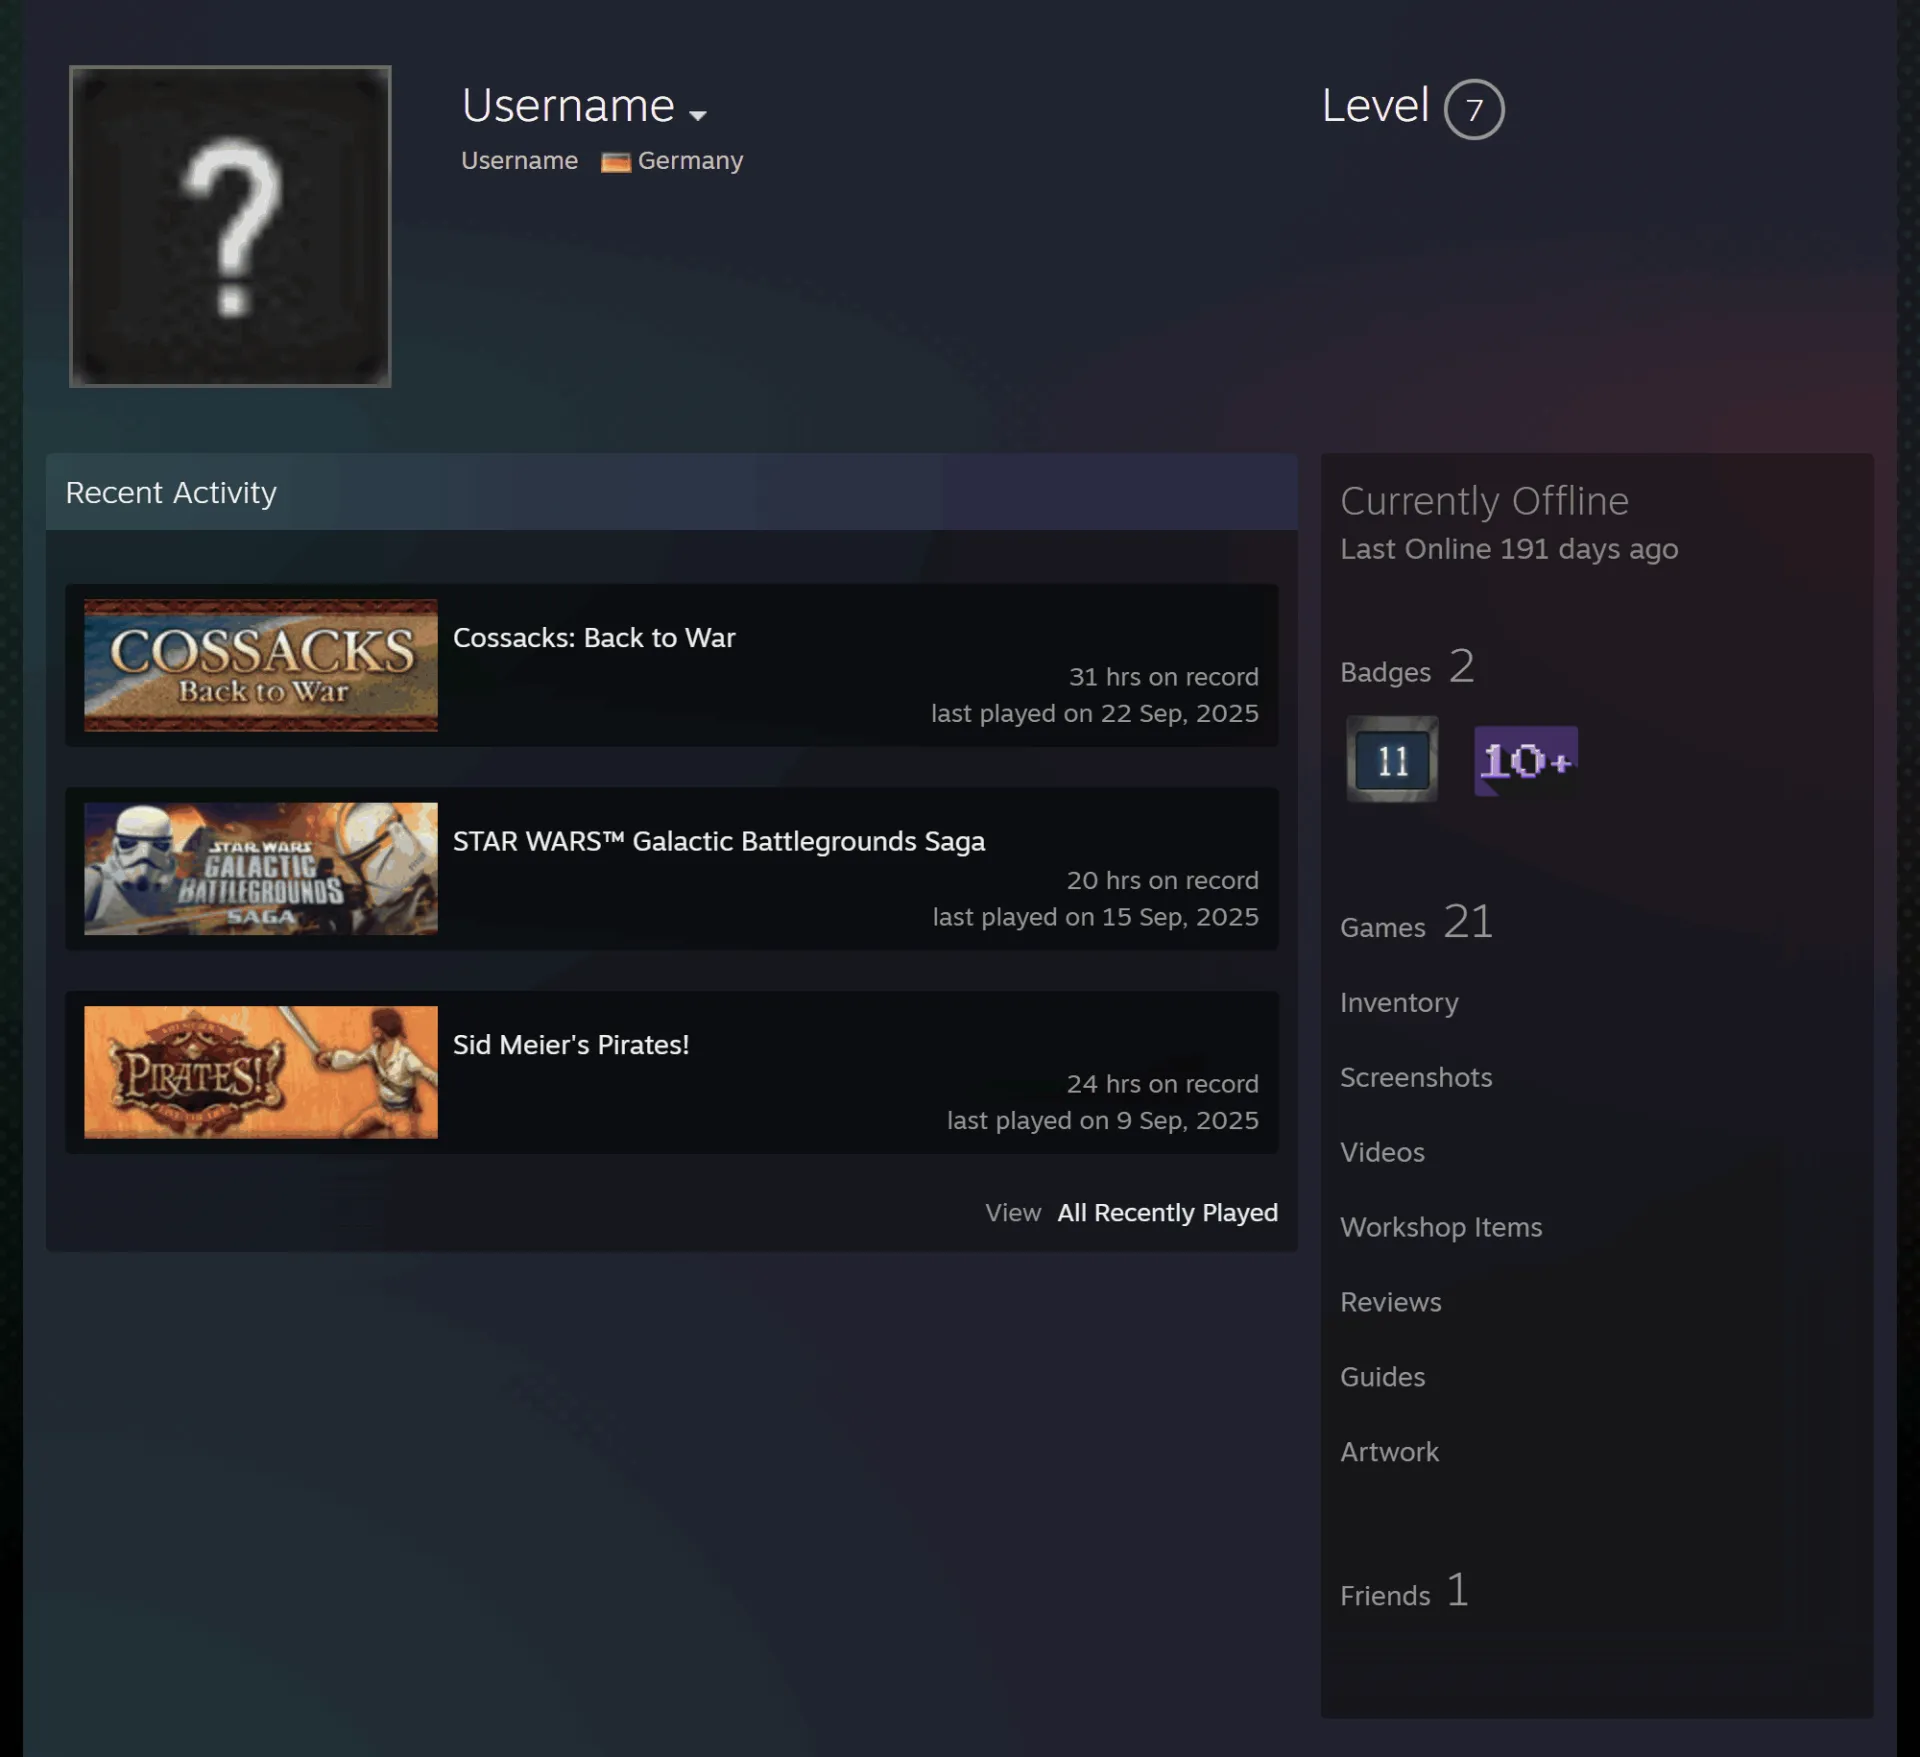Click the '24 hrs on record' text

[1162, 1085]
